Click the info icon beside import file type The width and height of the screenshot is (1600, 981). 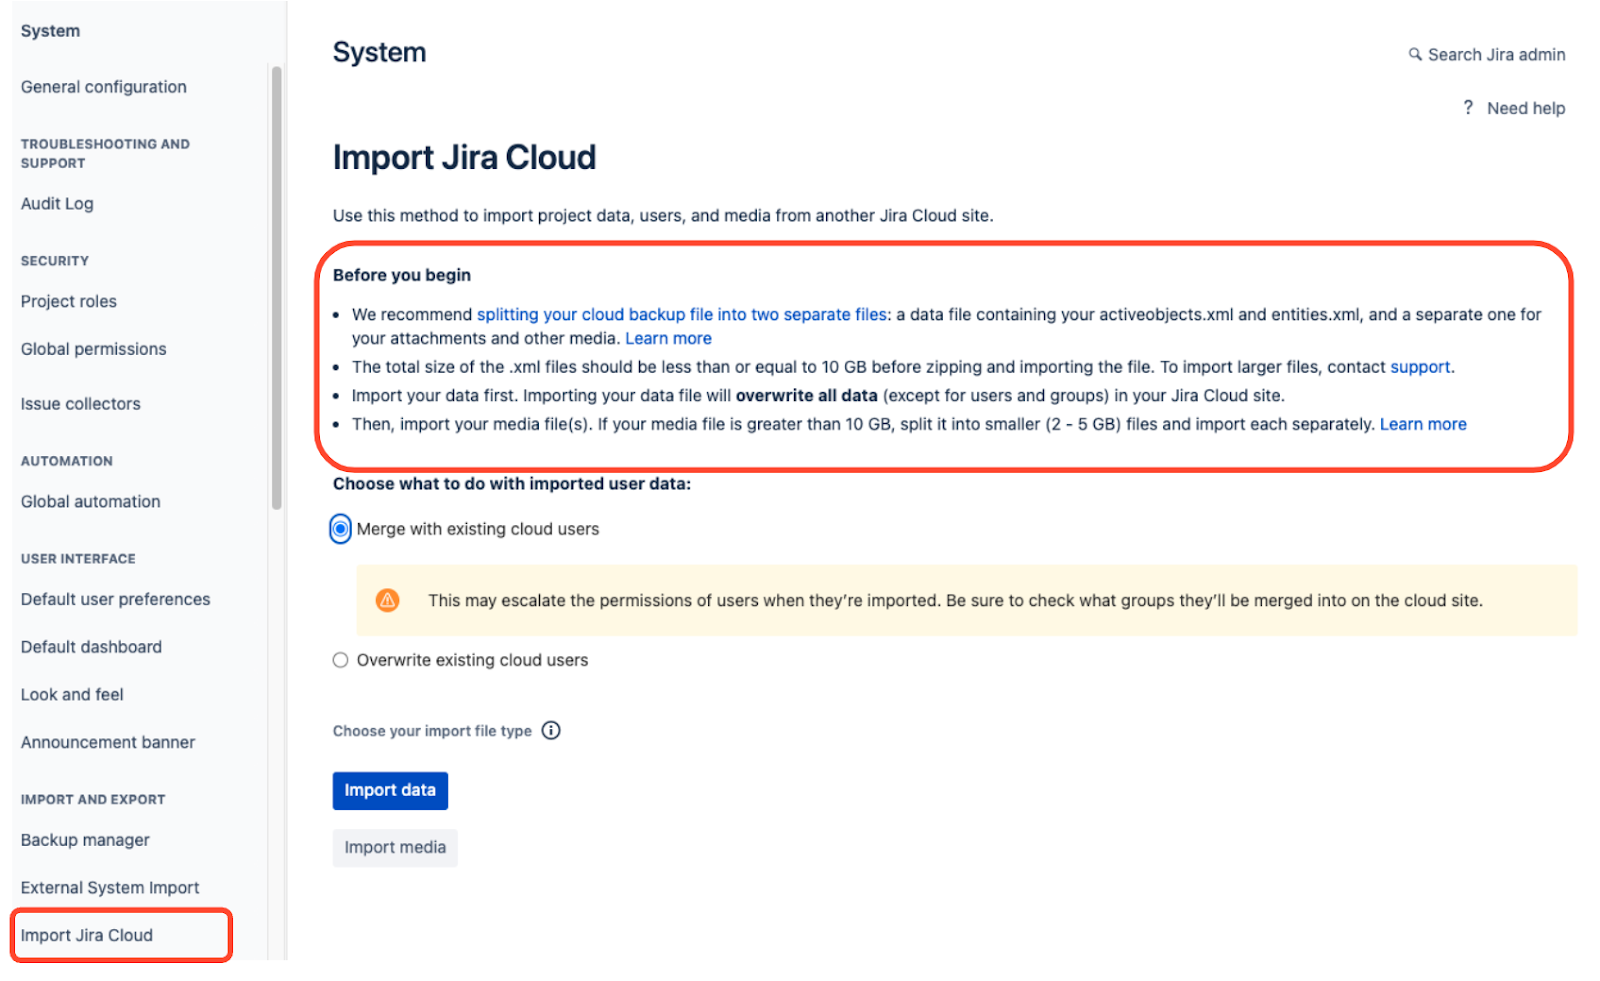tap(551, 730)
